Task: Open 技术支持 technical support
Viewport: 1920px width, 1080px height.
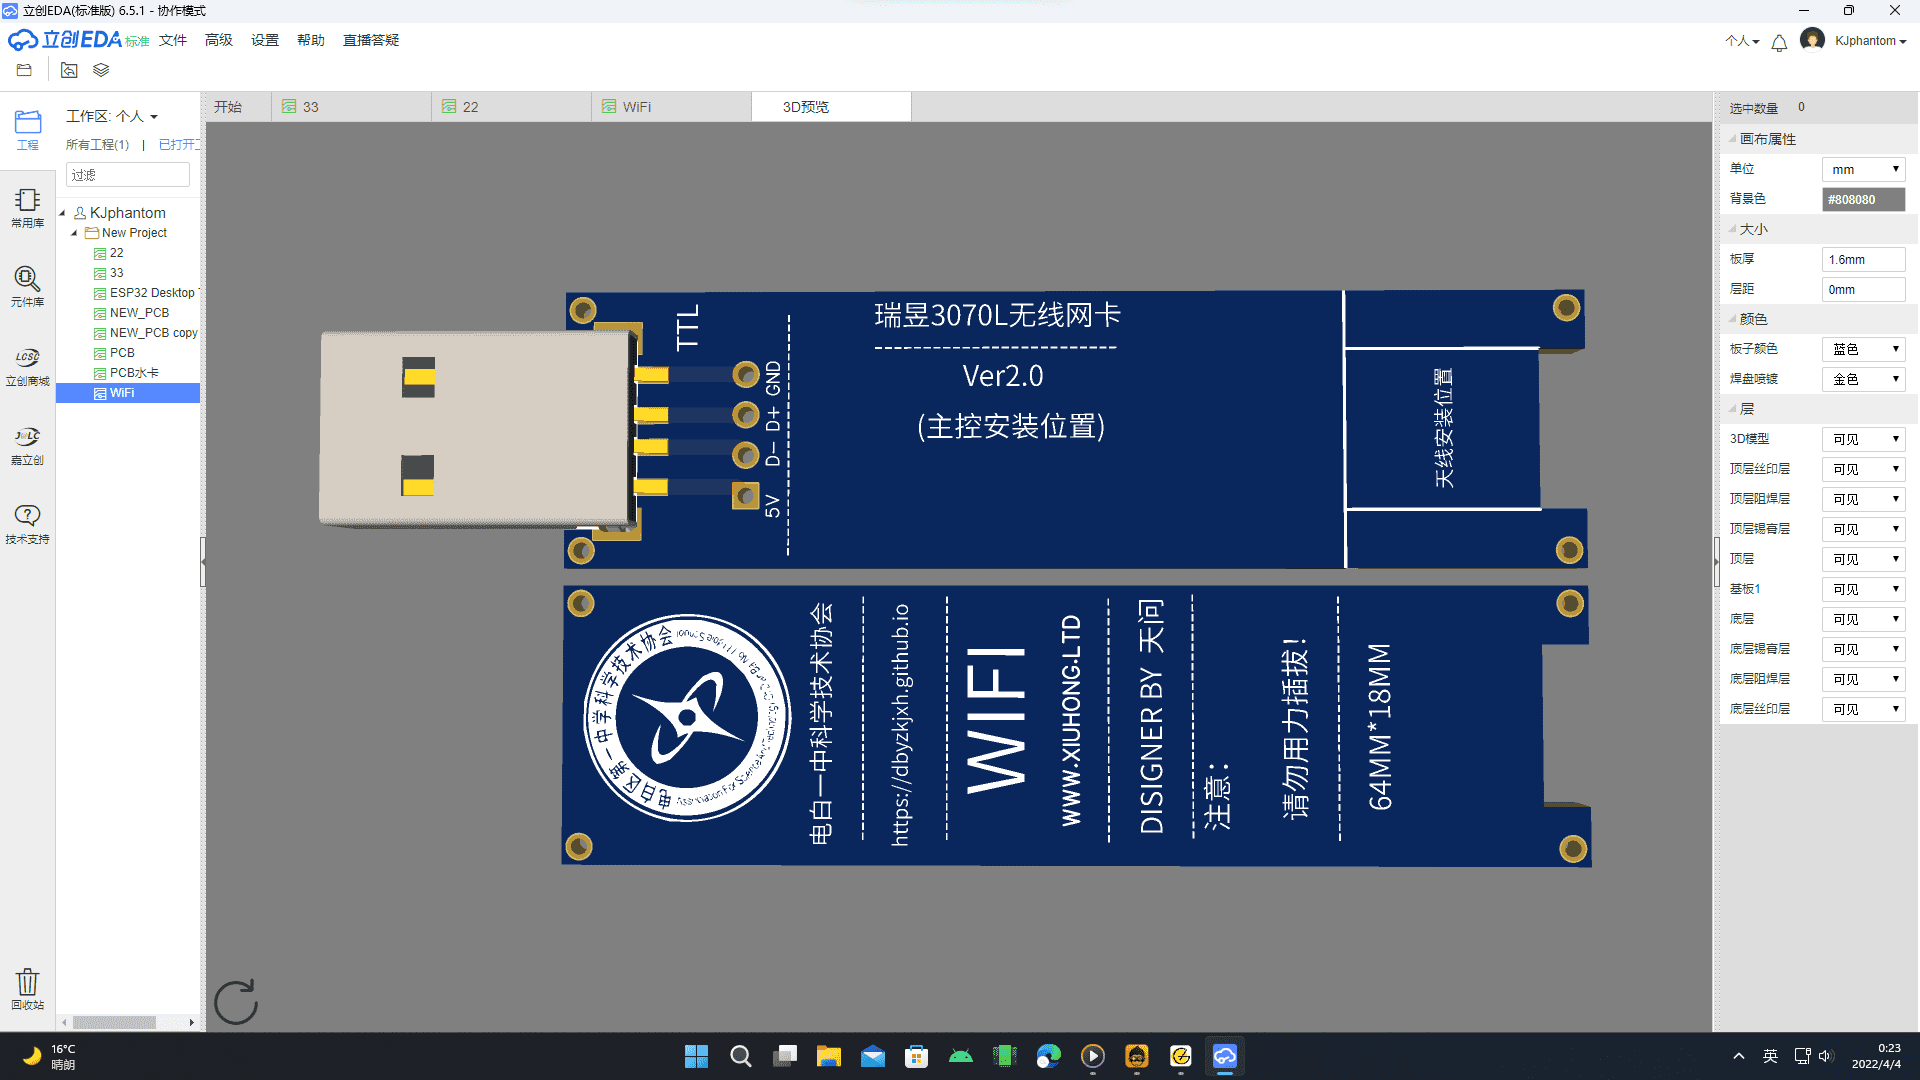Action: pos(28,524)
